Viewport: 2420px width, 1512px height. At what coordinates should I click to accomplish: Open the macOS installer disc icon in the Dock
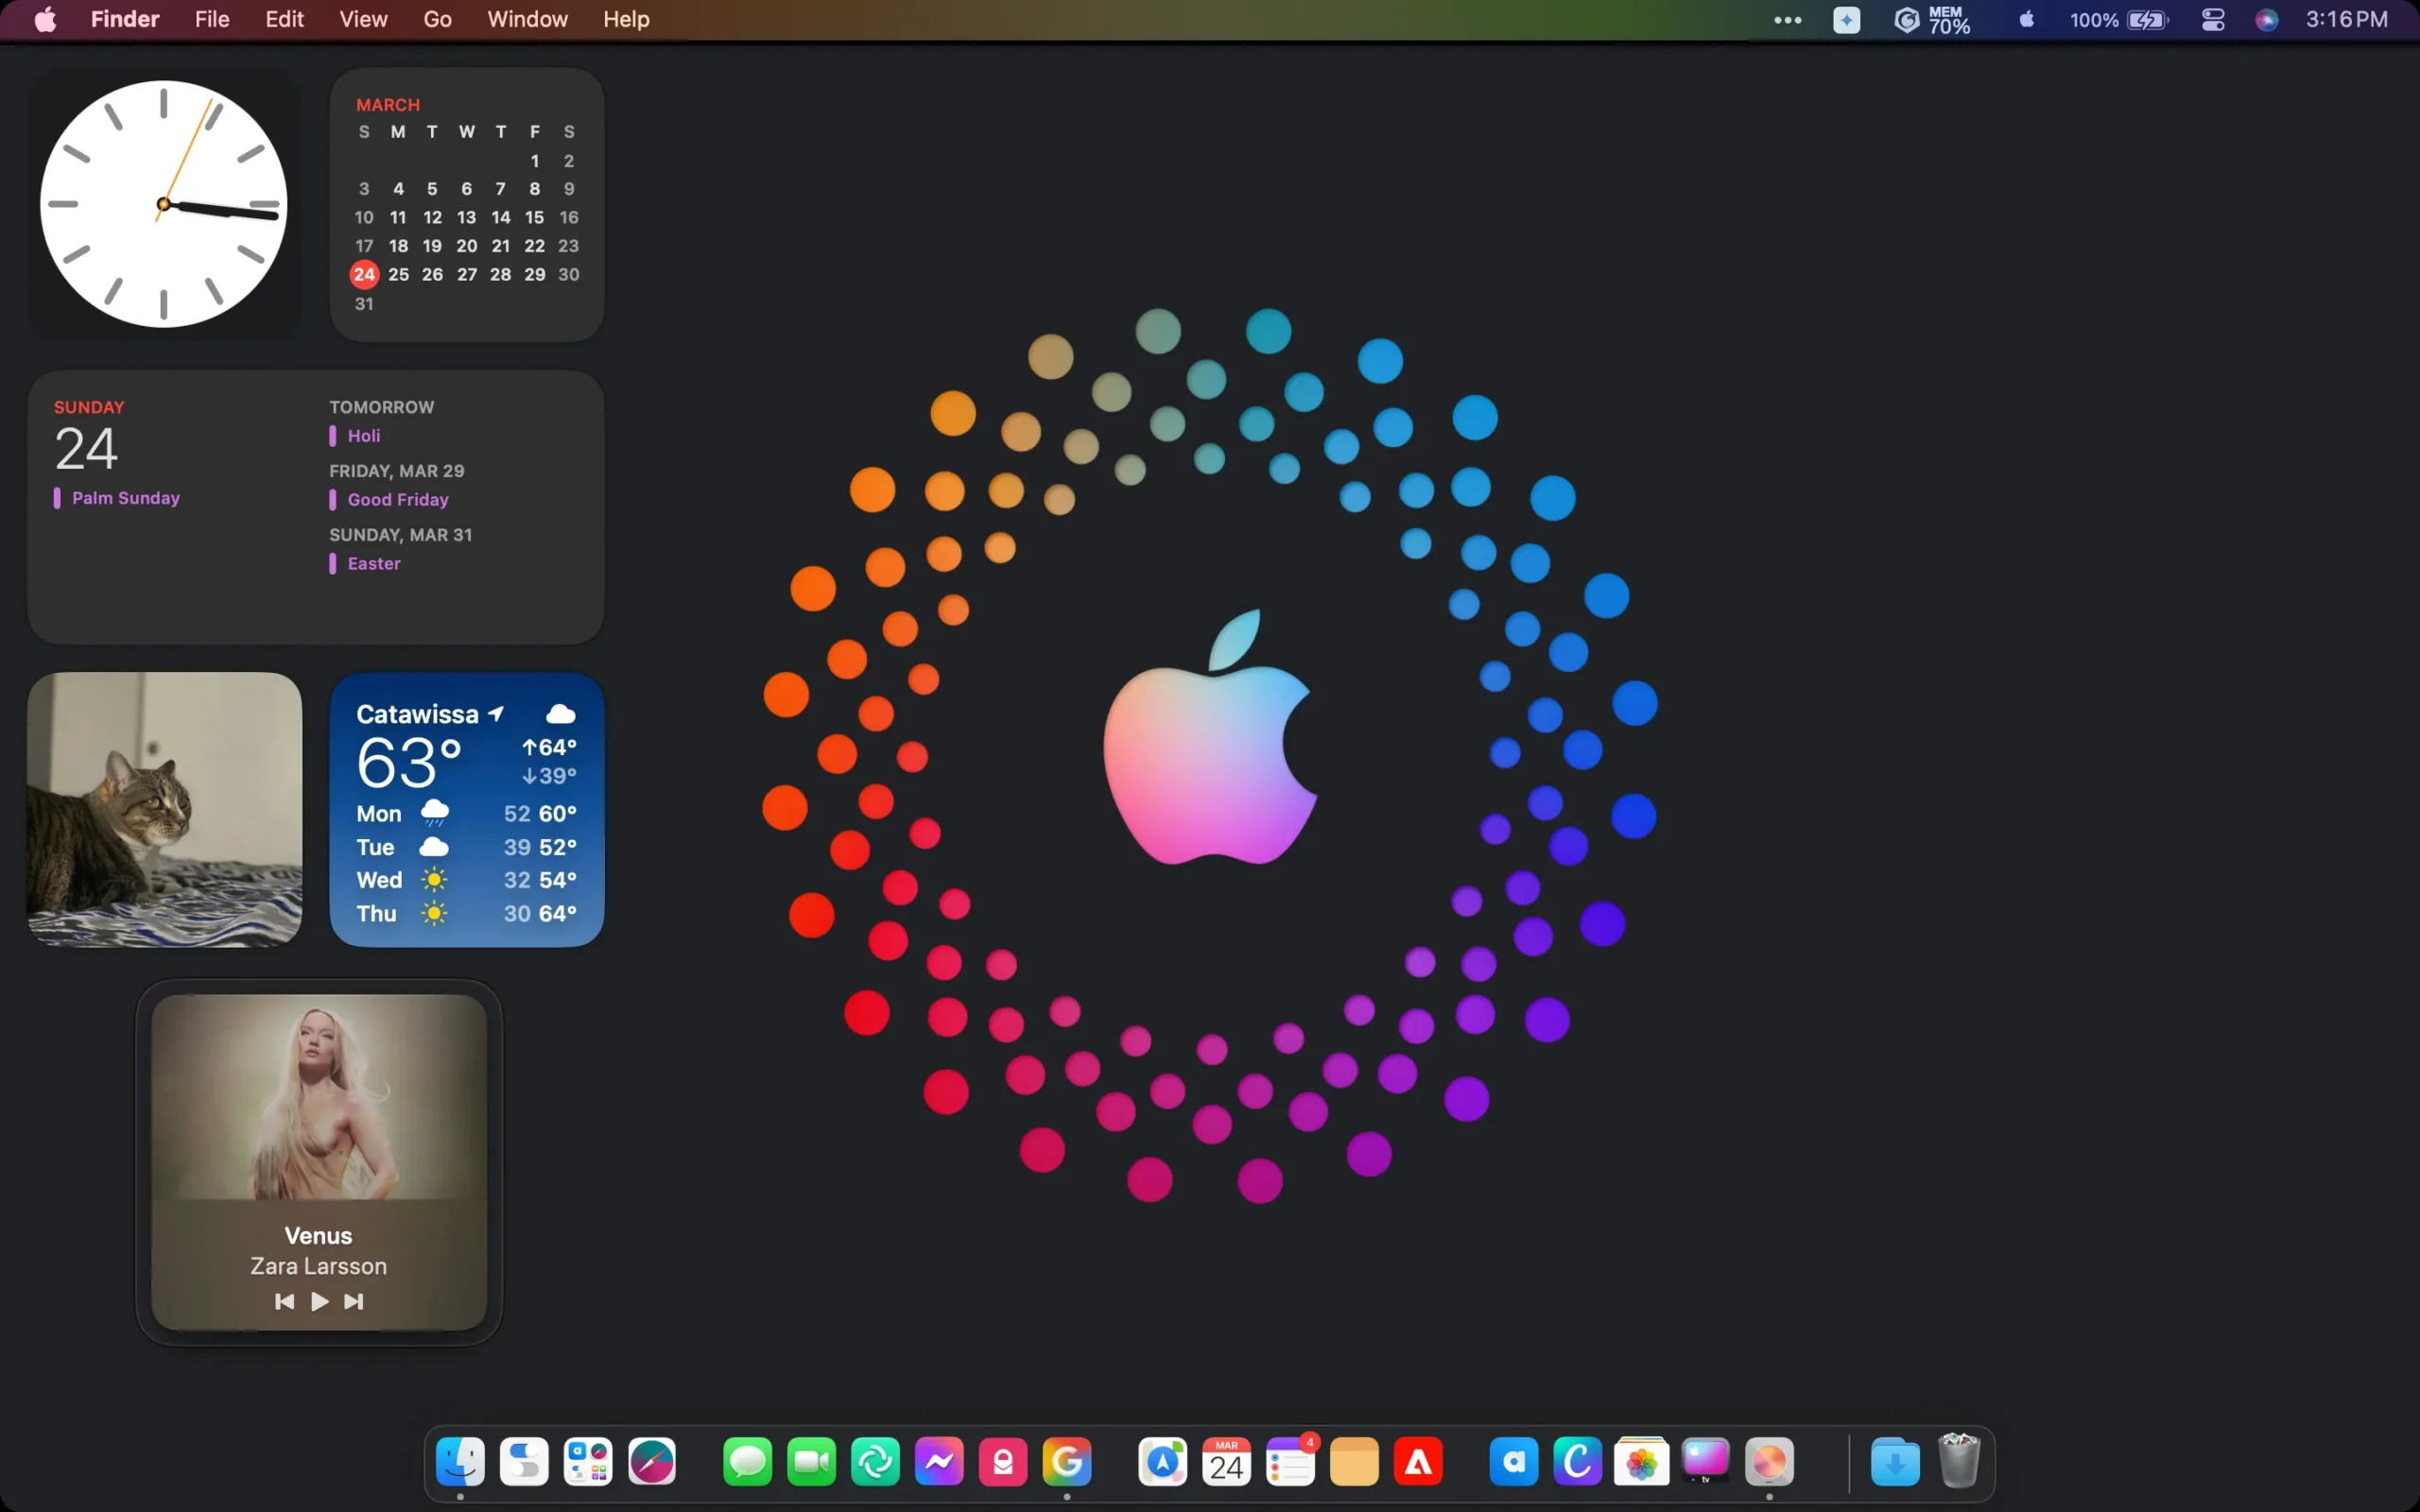pyautogui.click(x=1770, y=1462)
